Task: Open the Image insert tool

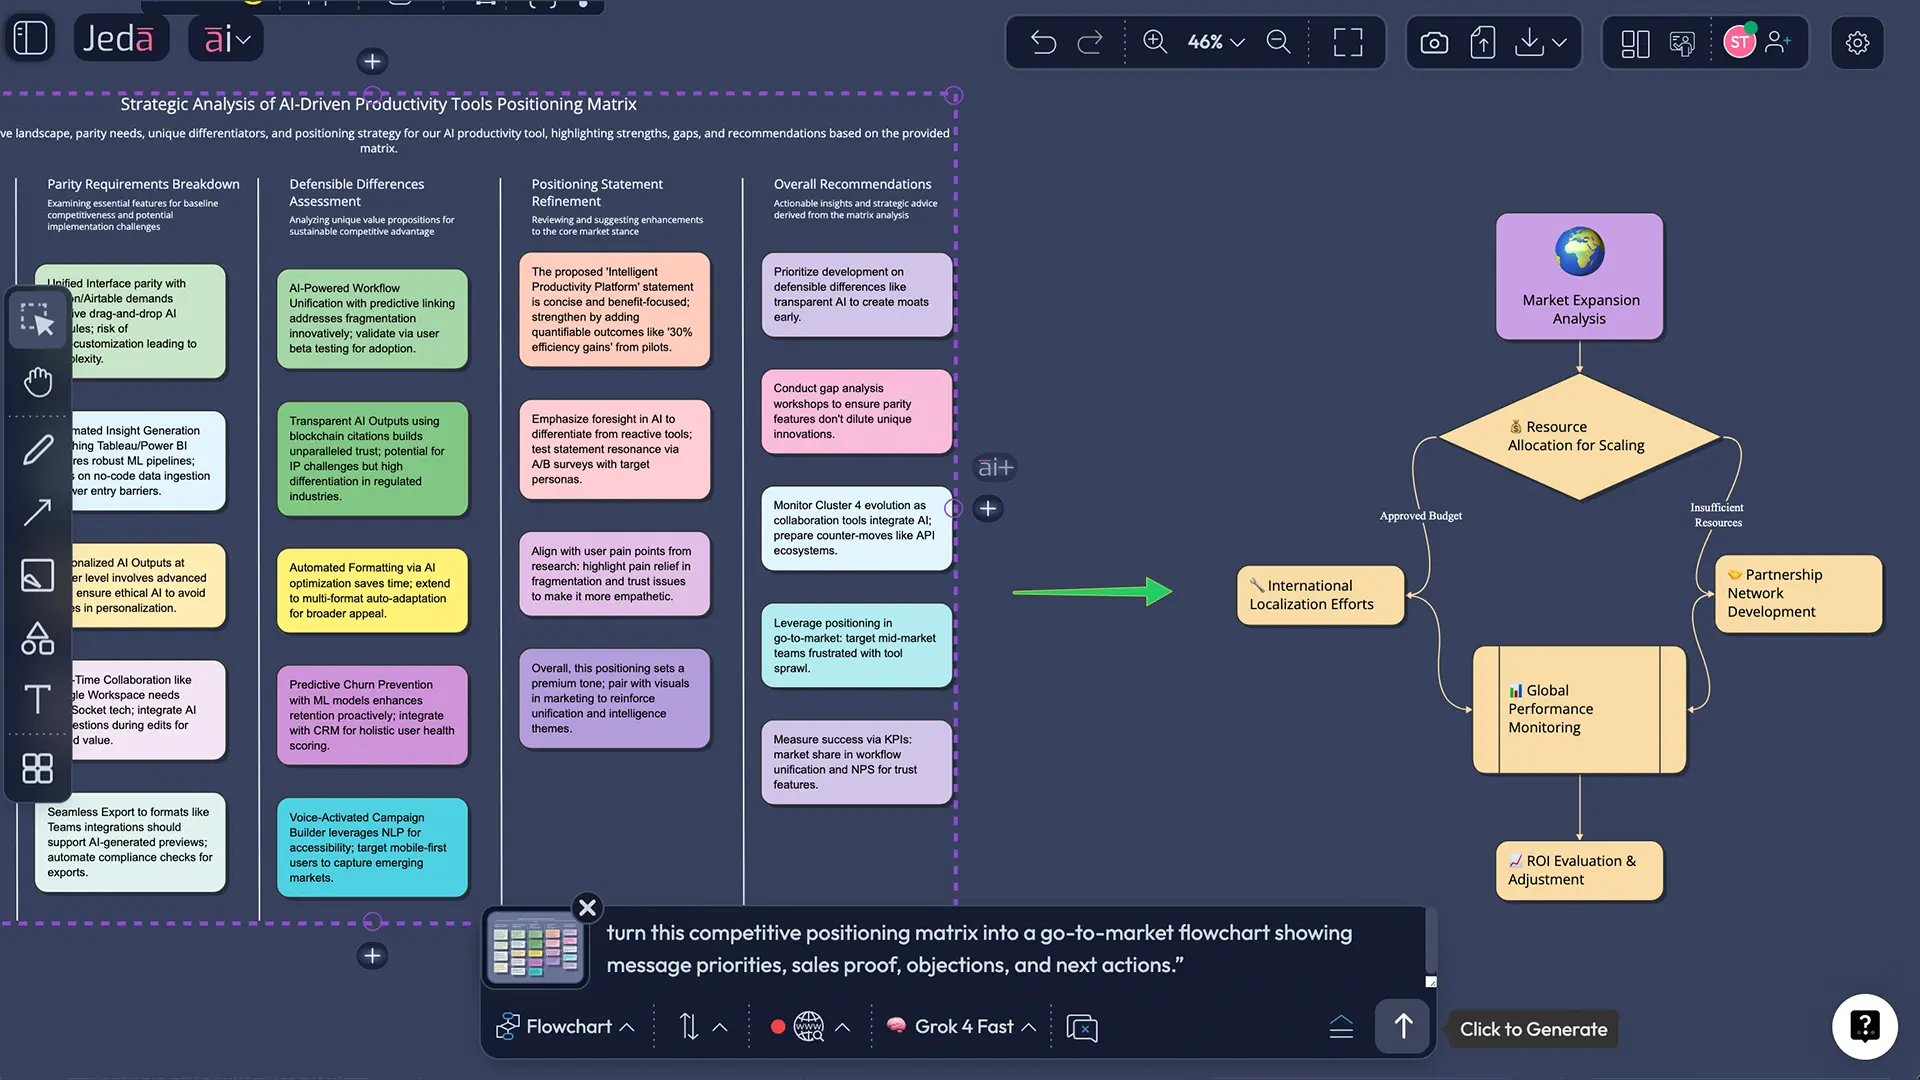Action: (x=37, y=575)
